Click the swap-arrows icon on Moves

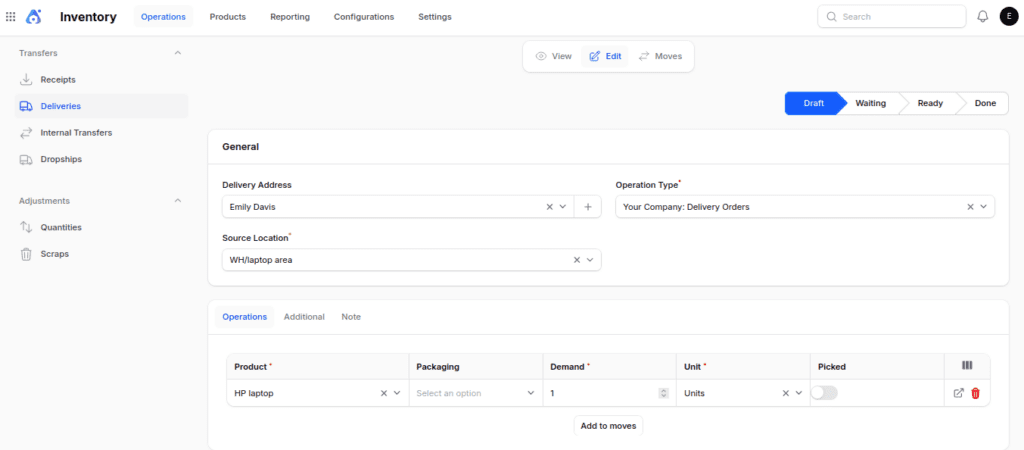644,56
